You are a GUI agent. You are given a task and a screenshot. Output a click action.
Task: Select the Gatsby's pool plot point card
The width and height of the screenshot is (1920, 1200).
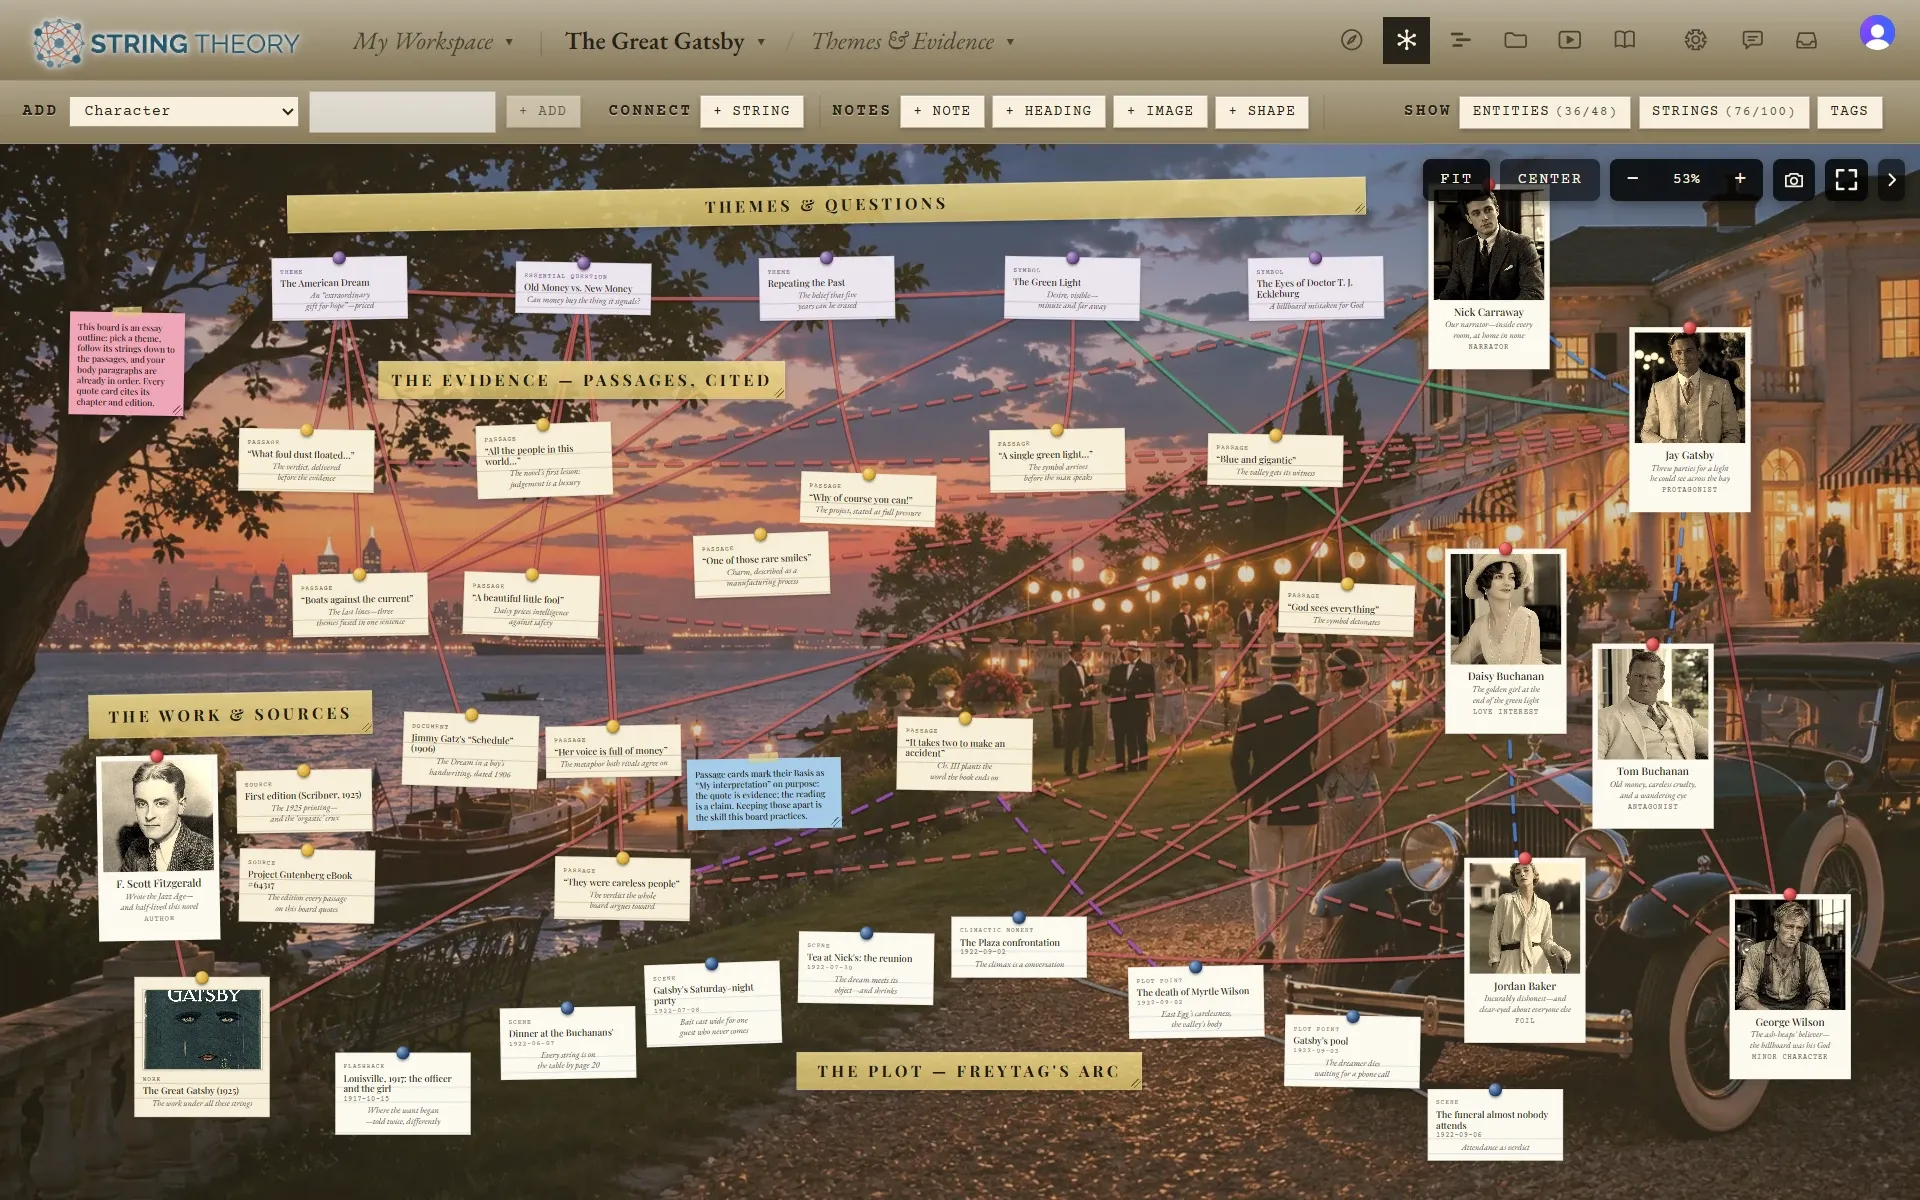pyautogui.click(x=1352, y=1051)
